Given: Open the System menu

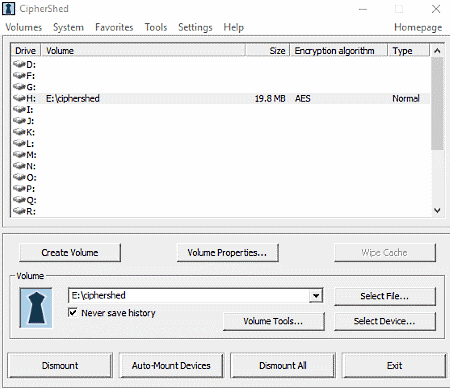Looking at the screenshot, I should click(68, 27).
